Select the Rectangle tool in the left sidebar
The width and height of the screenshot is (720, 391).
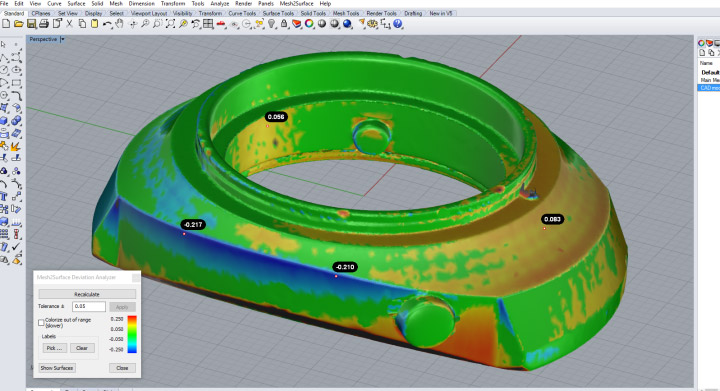(17, 83)
